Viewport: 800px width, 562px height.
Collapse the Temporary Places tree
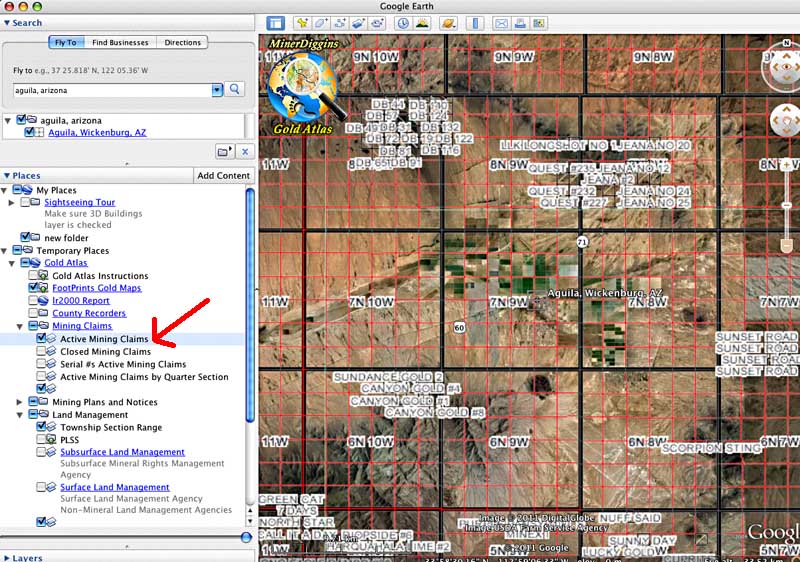coord(4,251)
